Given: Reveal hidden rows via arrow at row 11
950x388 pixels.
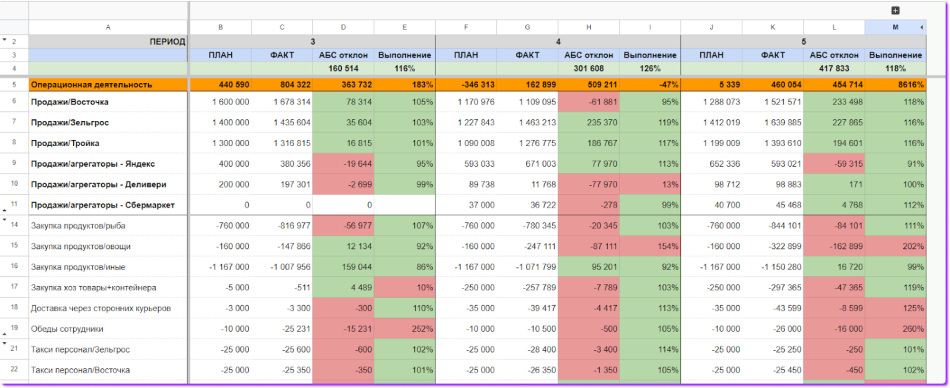Looking at the screenshot, I should pyautogui.click(x=4, y=210).
